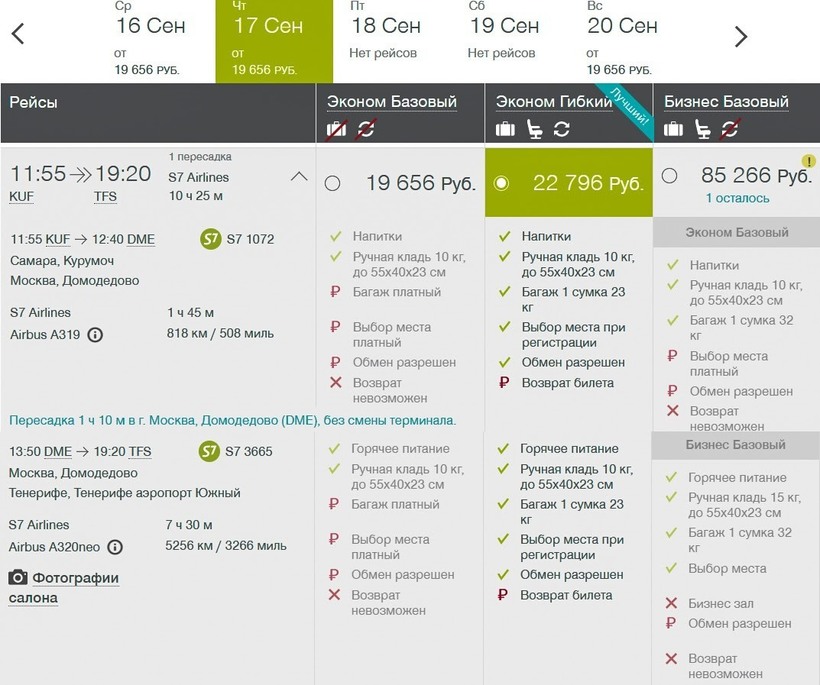Select the Эконом Базовый fare for 19 656 руб
Image resolution: width=820 pixels, height=685 pixels.
[332, 183]
